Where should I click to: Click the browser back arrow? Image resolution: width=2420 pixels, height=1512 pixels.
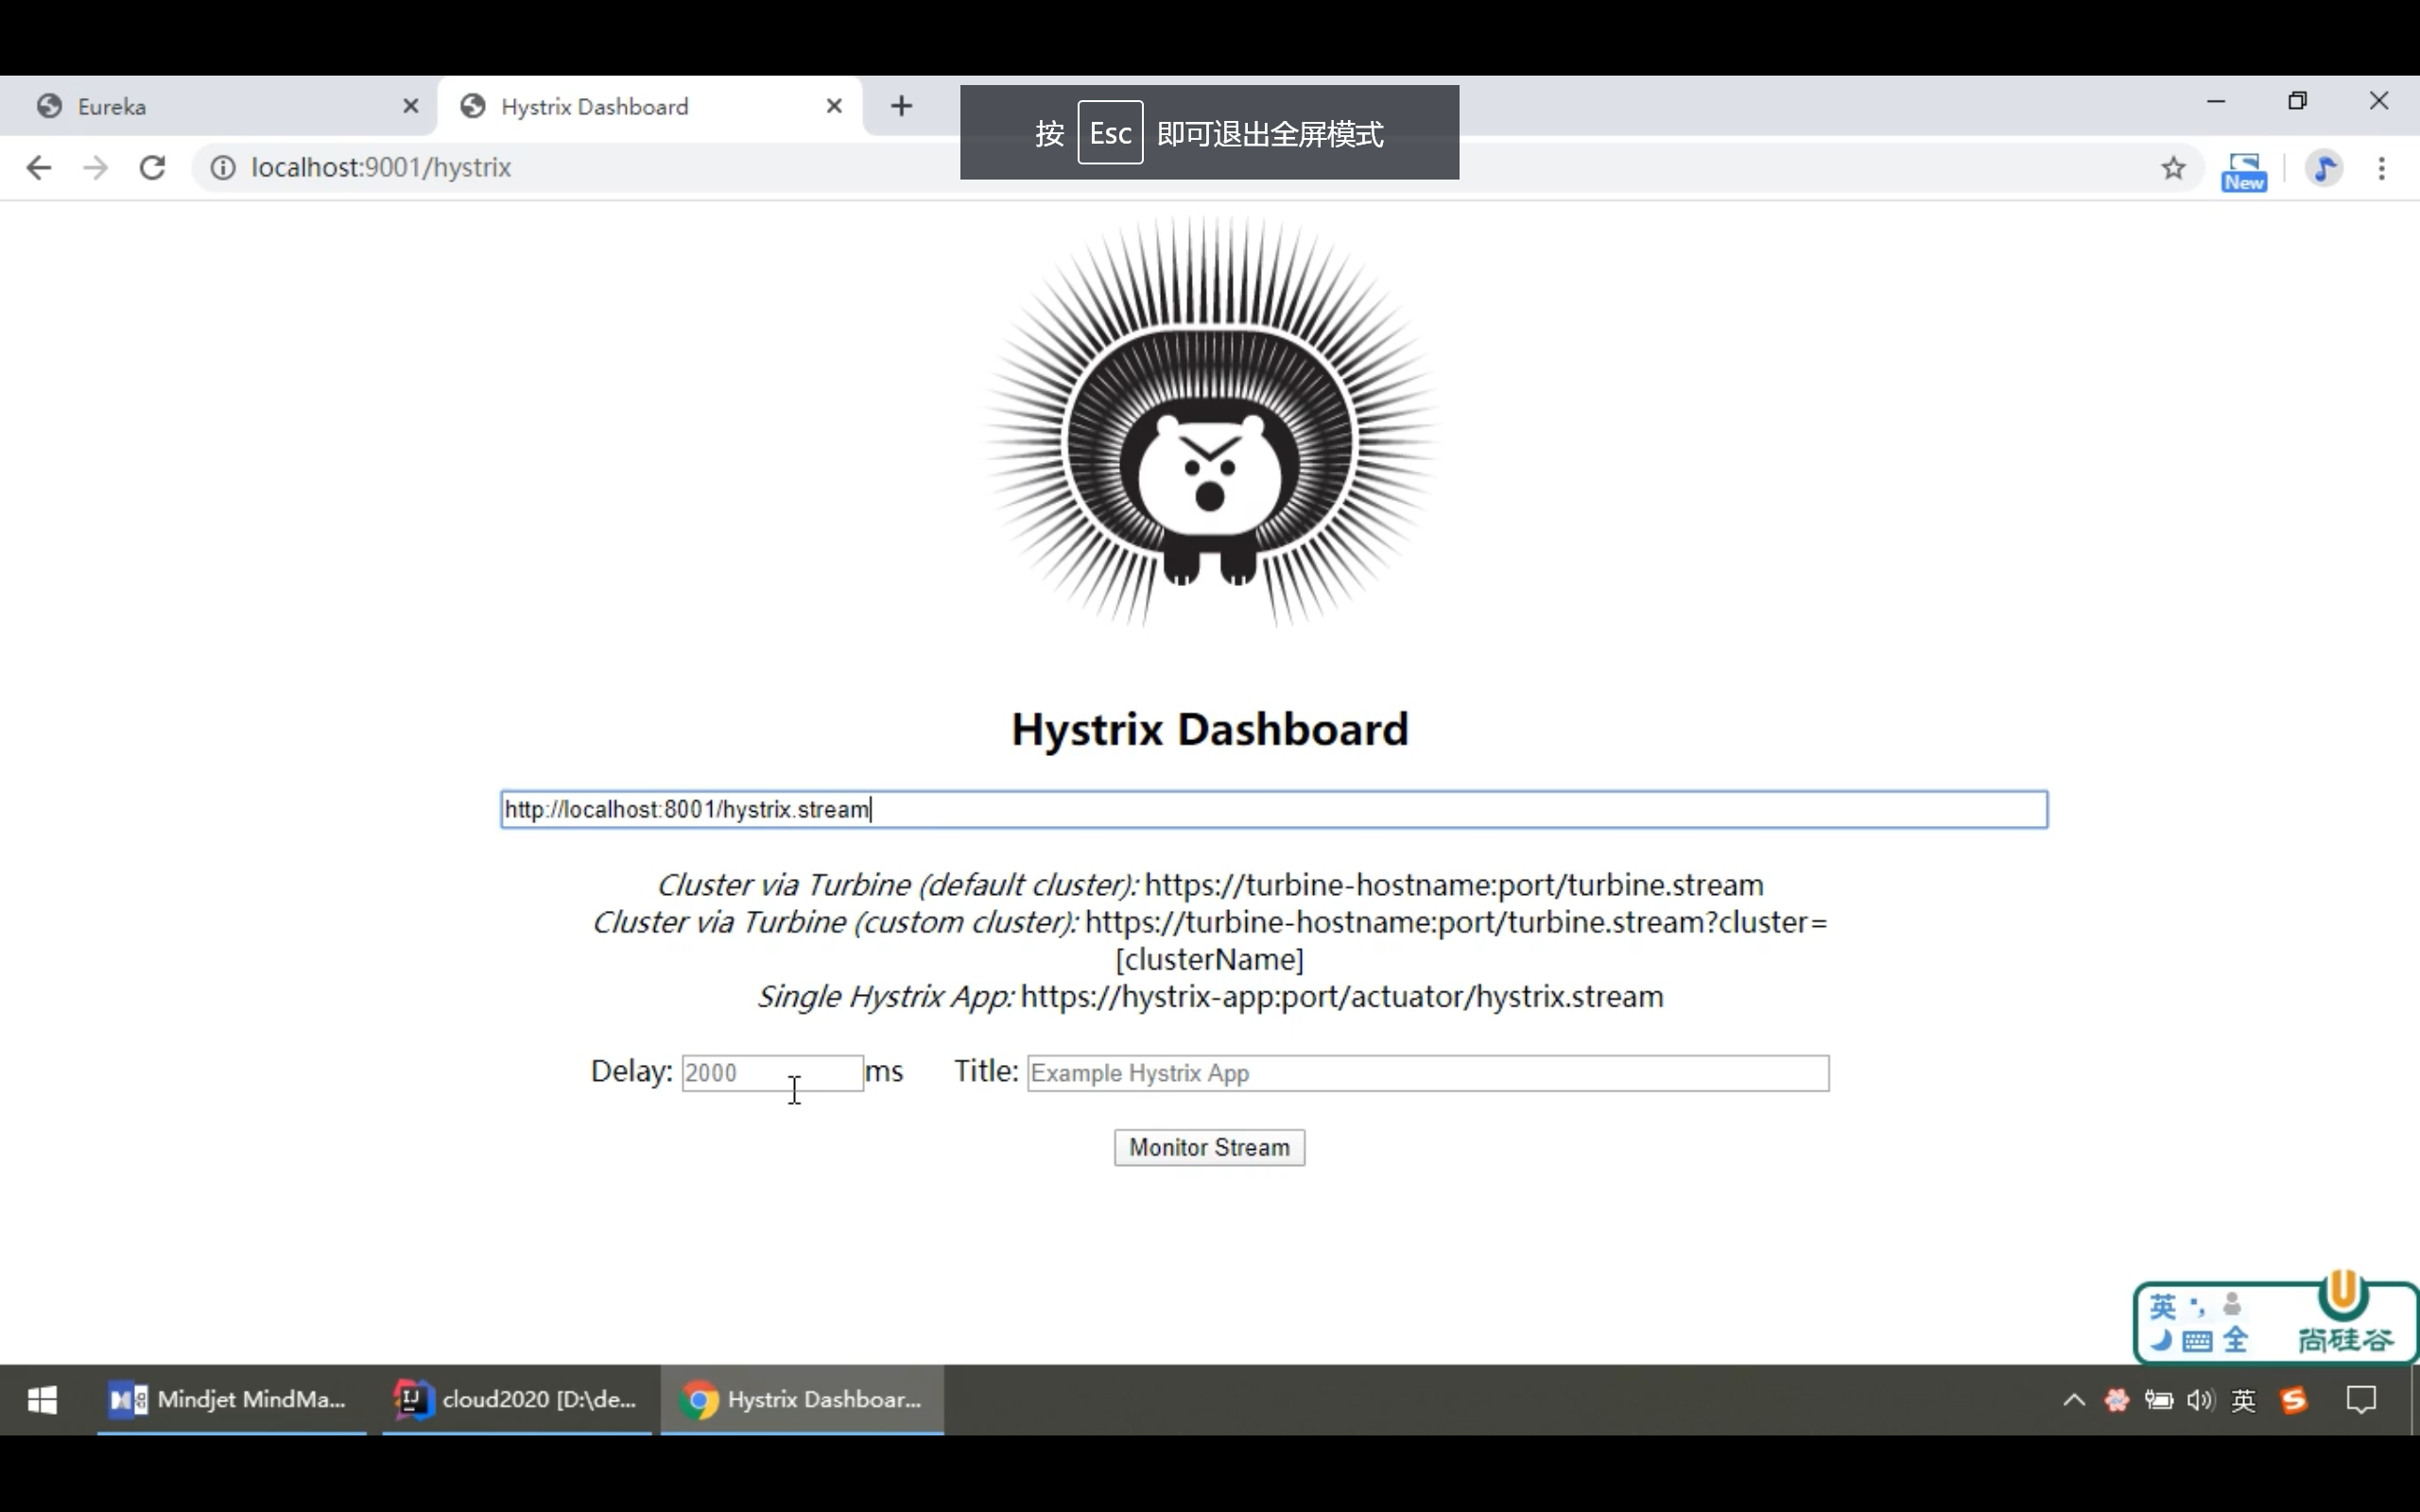click(x=38, y=167)
